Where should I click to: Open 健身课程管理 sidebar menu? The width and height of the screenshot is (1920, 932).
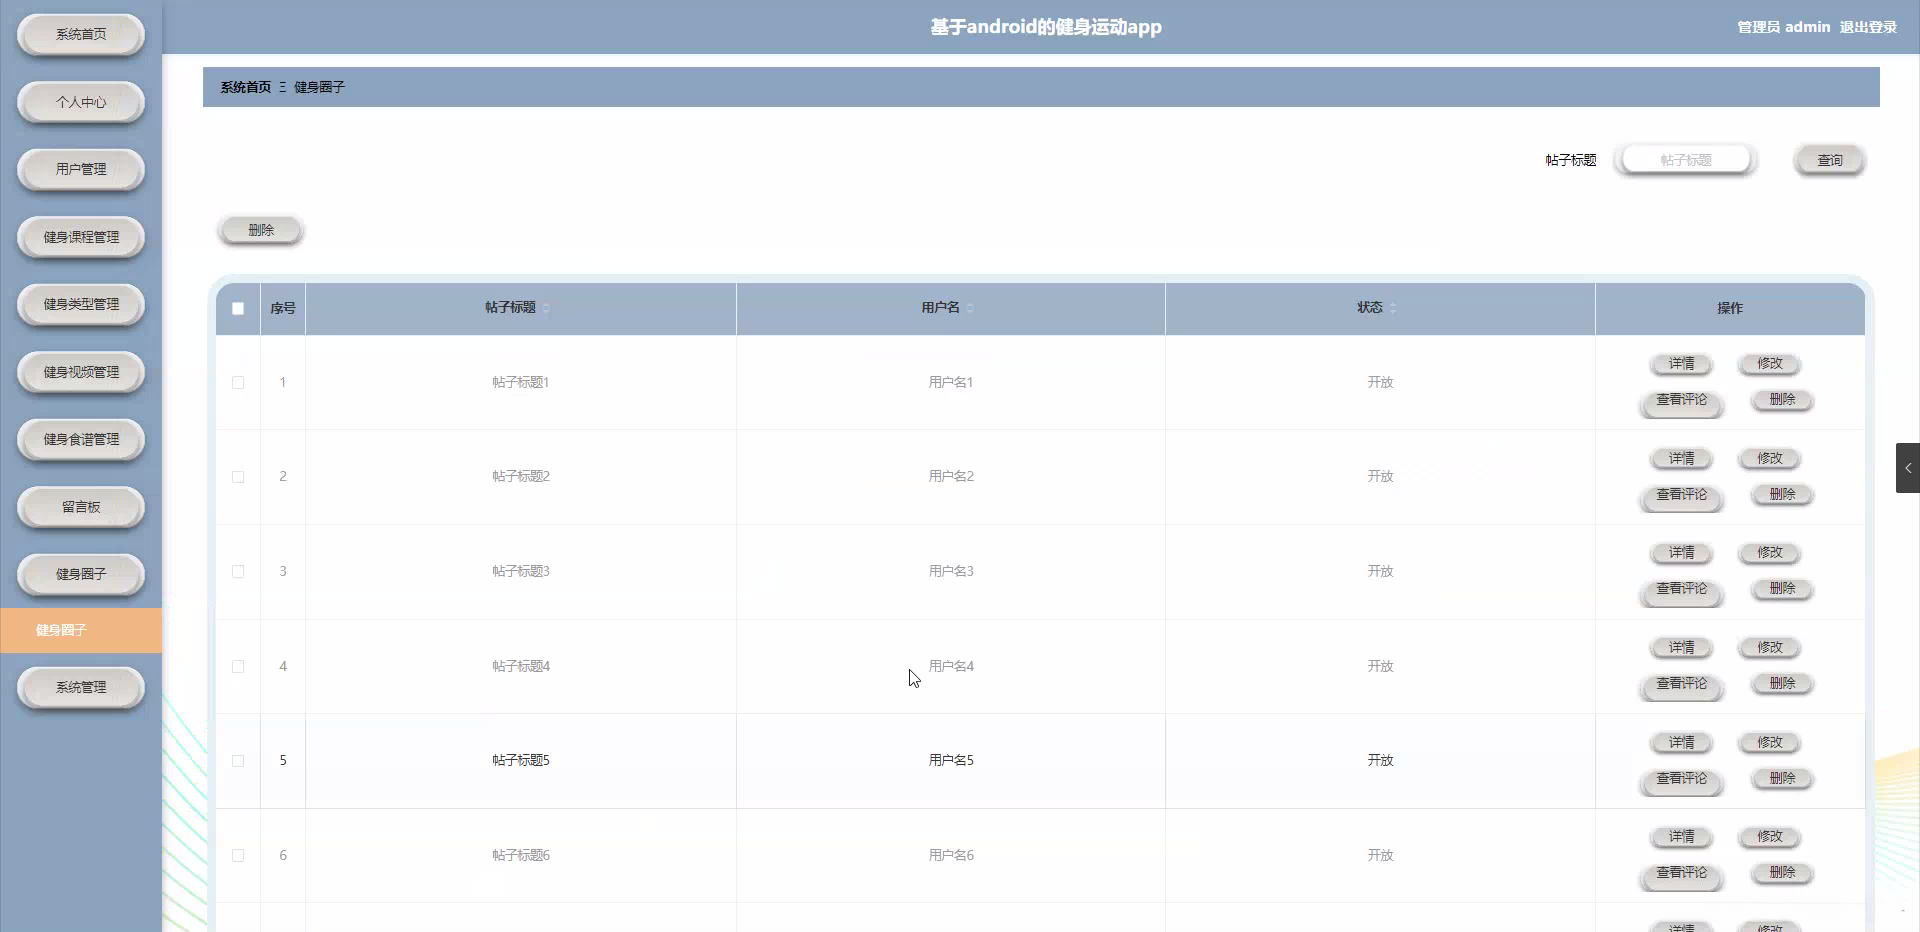coord(81,237)
